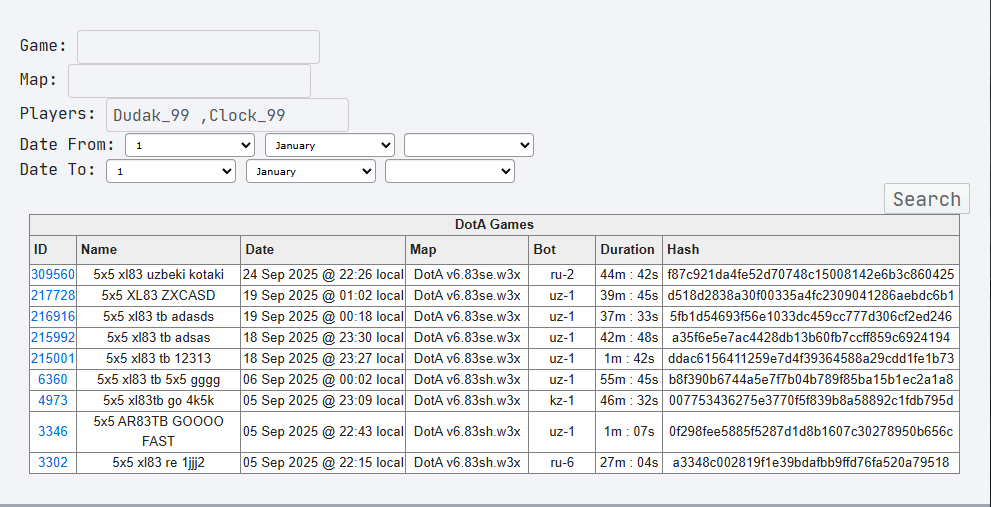Click date '06 Sep 2025 @ 00:02 local'
The image size is (991, 507).
point(323,379)
